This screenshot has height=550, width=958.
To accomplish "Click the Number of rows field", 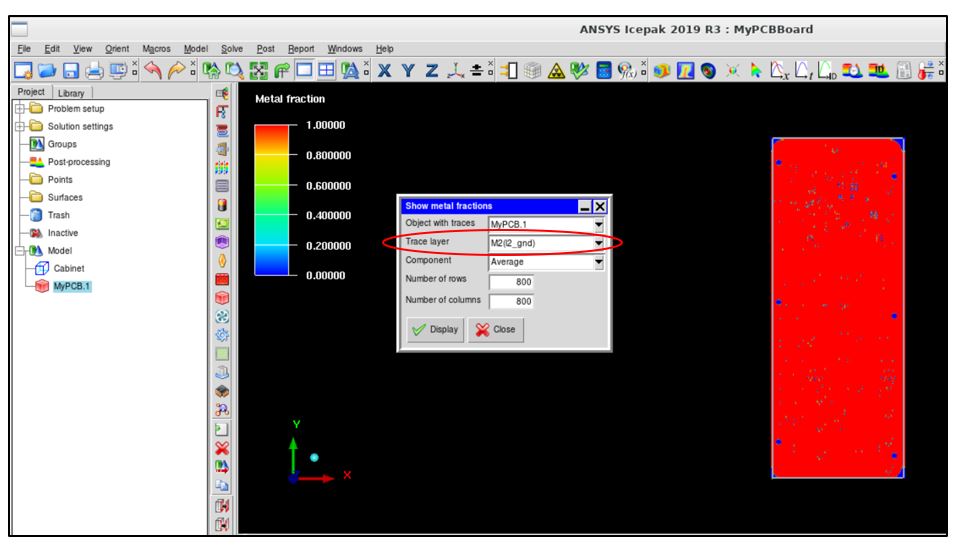I will pyautogui.click(x=511, y=282).
